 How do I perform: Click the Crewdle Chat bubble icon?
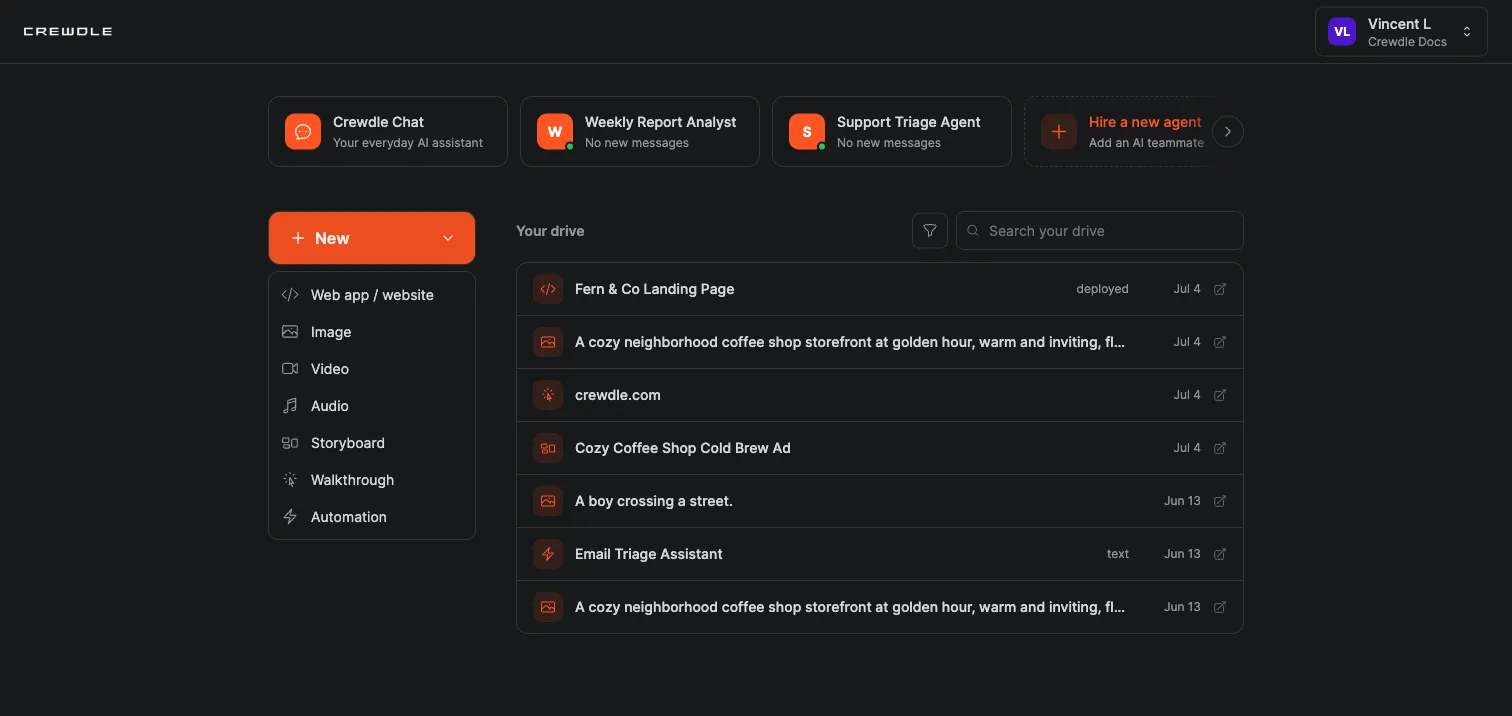[x=303, y=131]
